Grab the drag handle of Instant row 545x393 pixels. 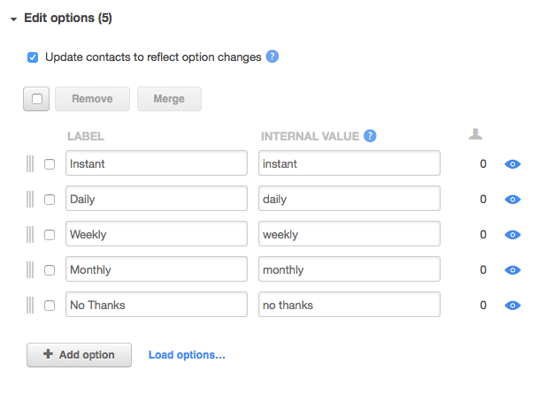[x=30, y=164]
